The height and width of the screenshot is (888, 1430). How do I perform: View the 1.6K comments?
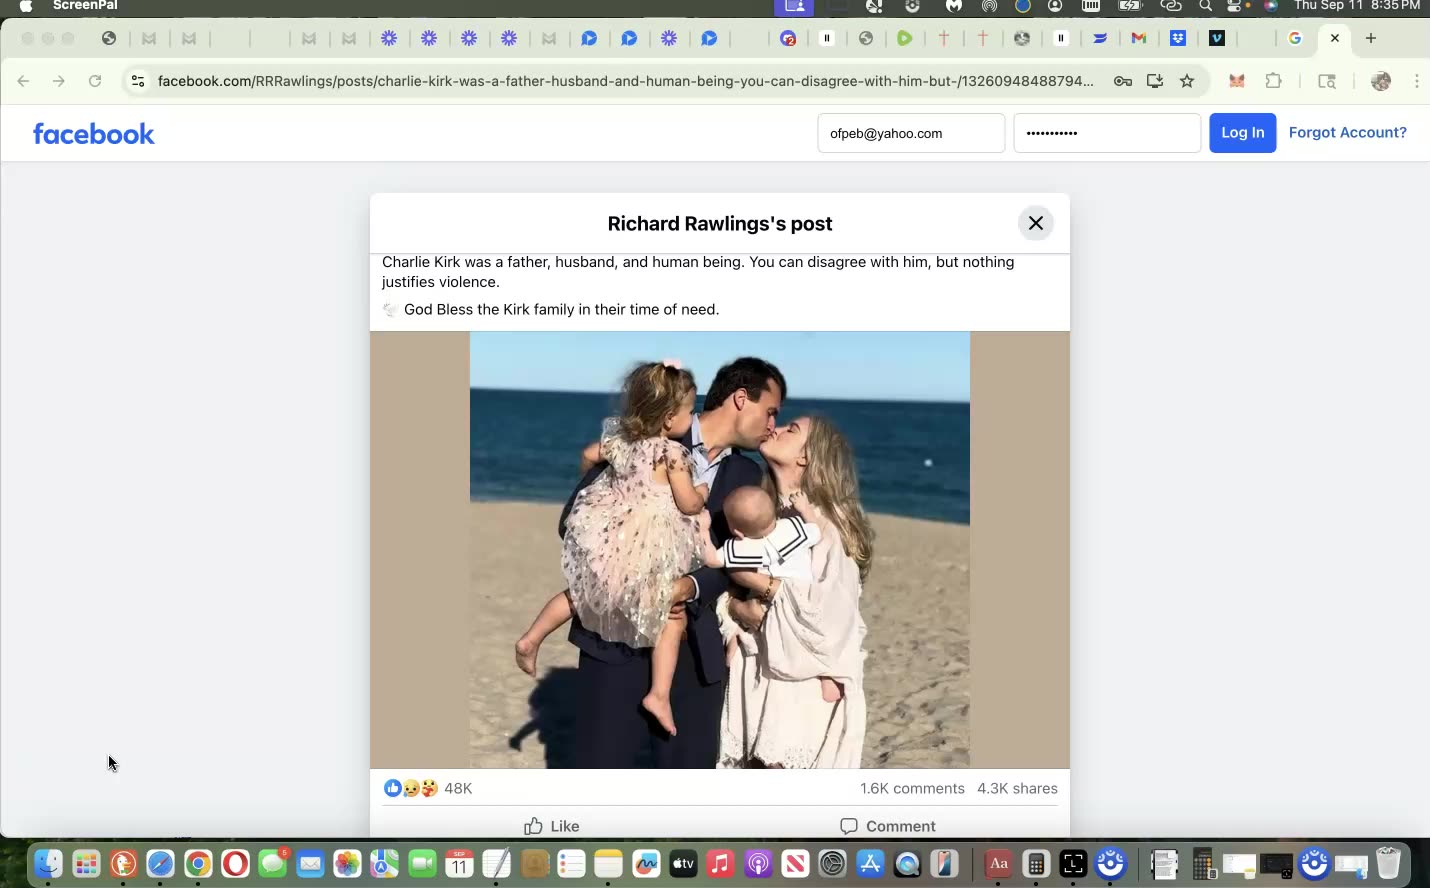[912, 788]
